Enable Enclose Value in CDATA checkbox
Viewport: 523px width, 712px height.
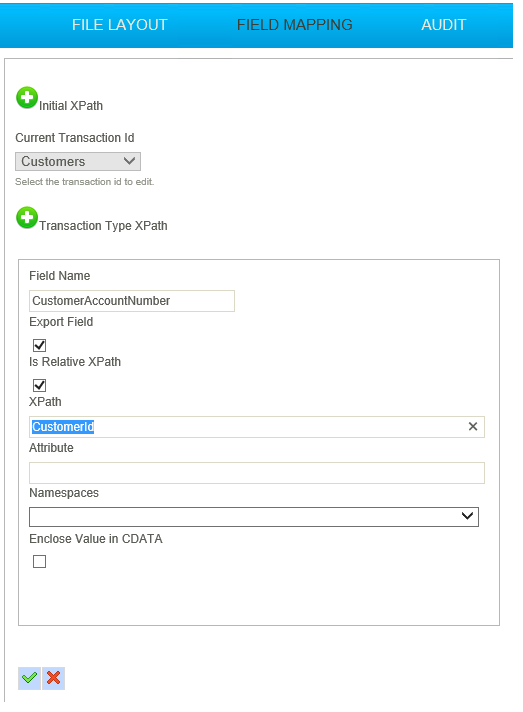39,561
